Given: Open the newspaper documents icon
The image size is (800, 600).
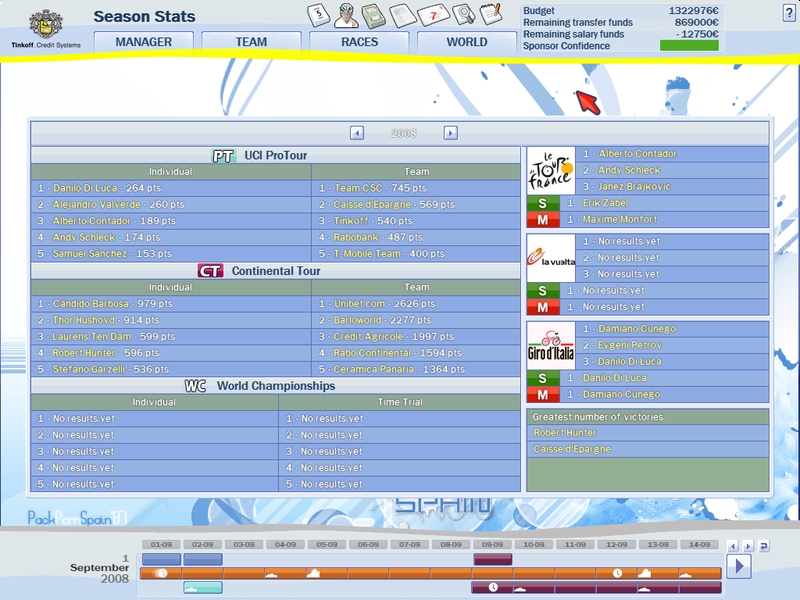Looking at the screenshot, I should (x=403, y=15).
